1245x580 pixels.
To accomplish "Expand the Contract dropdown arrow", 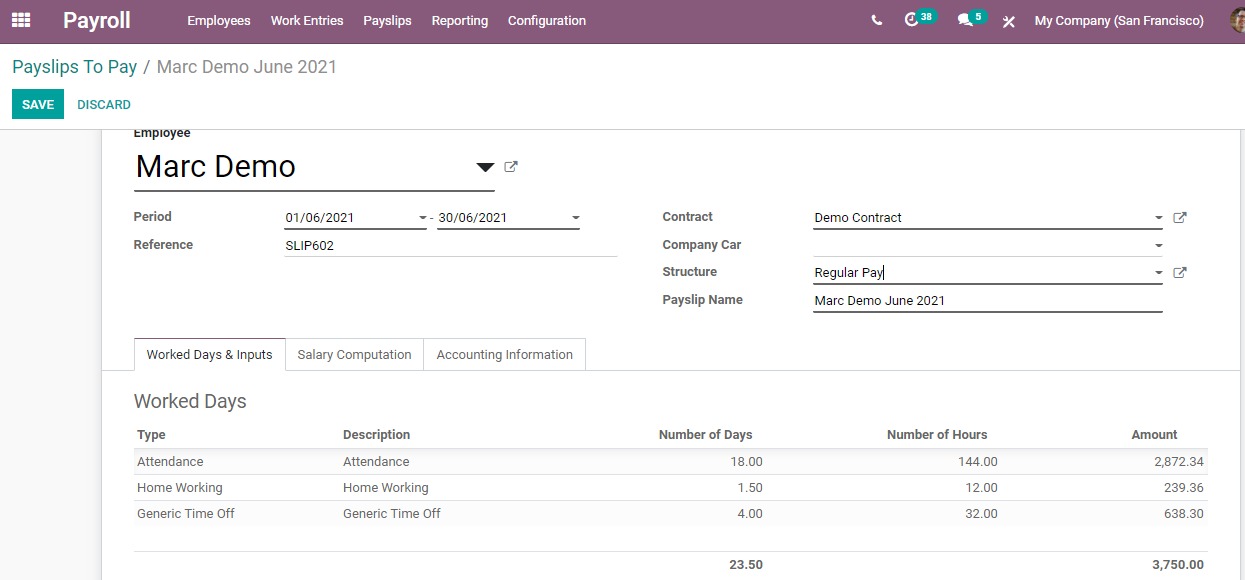I will click(x=1158, y=217).
